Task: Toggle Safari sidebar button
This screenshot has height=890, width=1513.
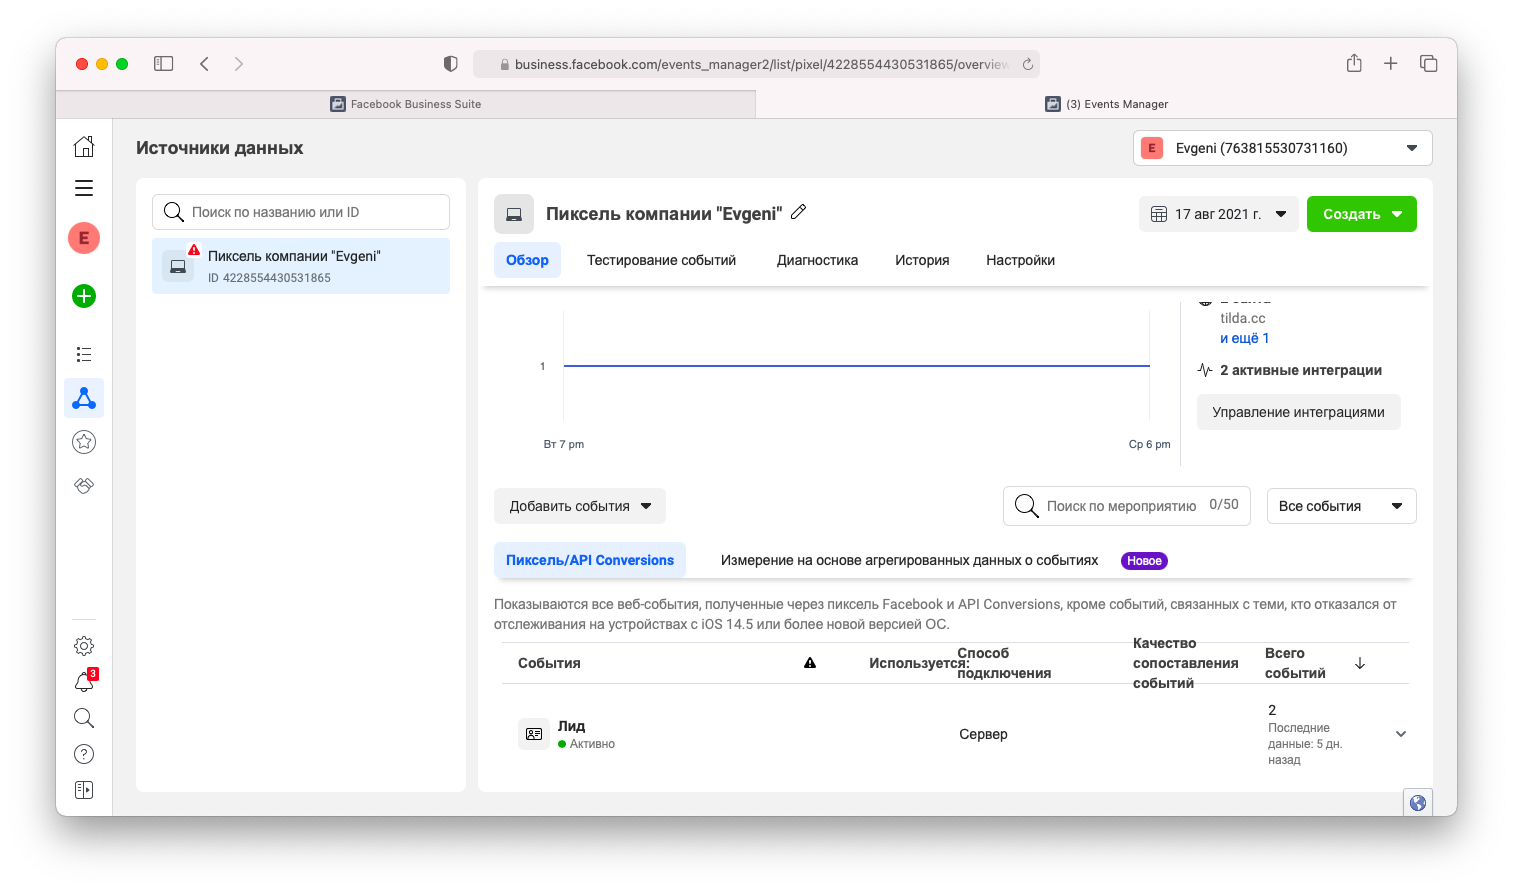Action: pyautogui.click(x=164, y=64)
